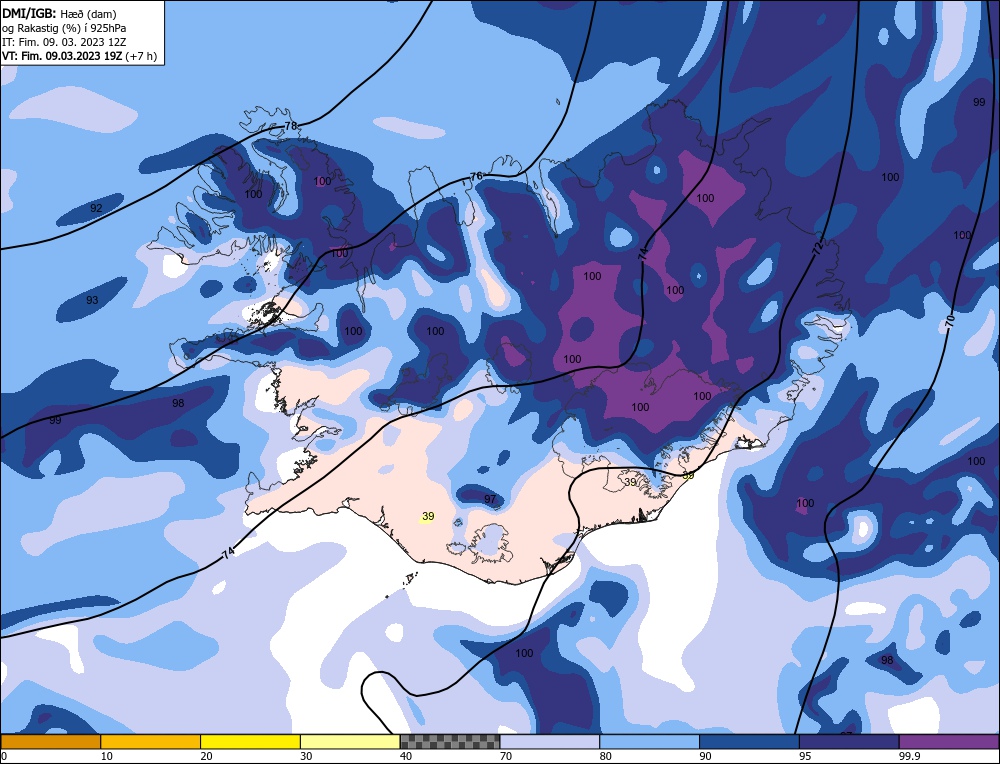The image size is (1000, 764).
Task: Click the bright yellow 20–30 legend swatch
Action: point(250,741)
